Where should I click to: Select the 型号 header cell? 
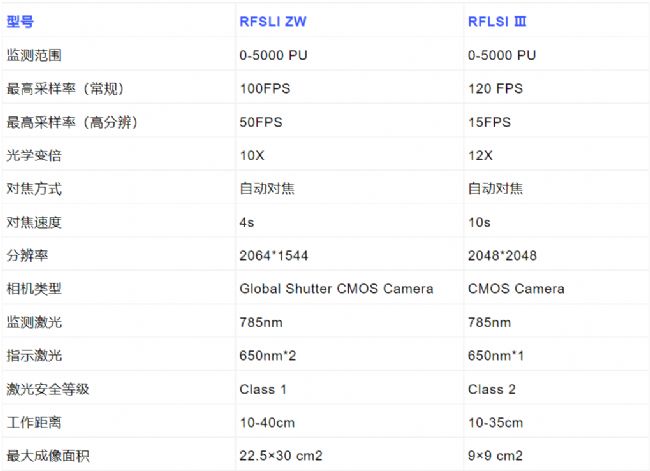(20, 20)
